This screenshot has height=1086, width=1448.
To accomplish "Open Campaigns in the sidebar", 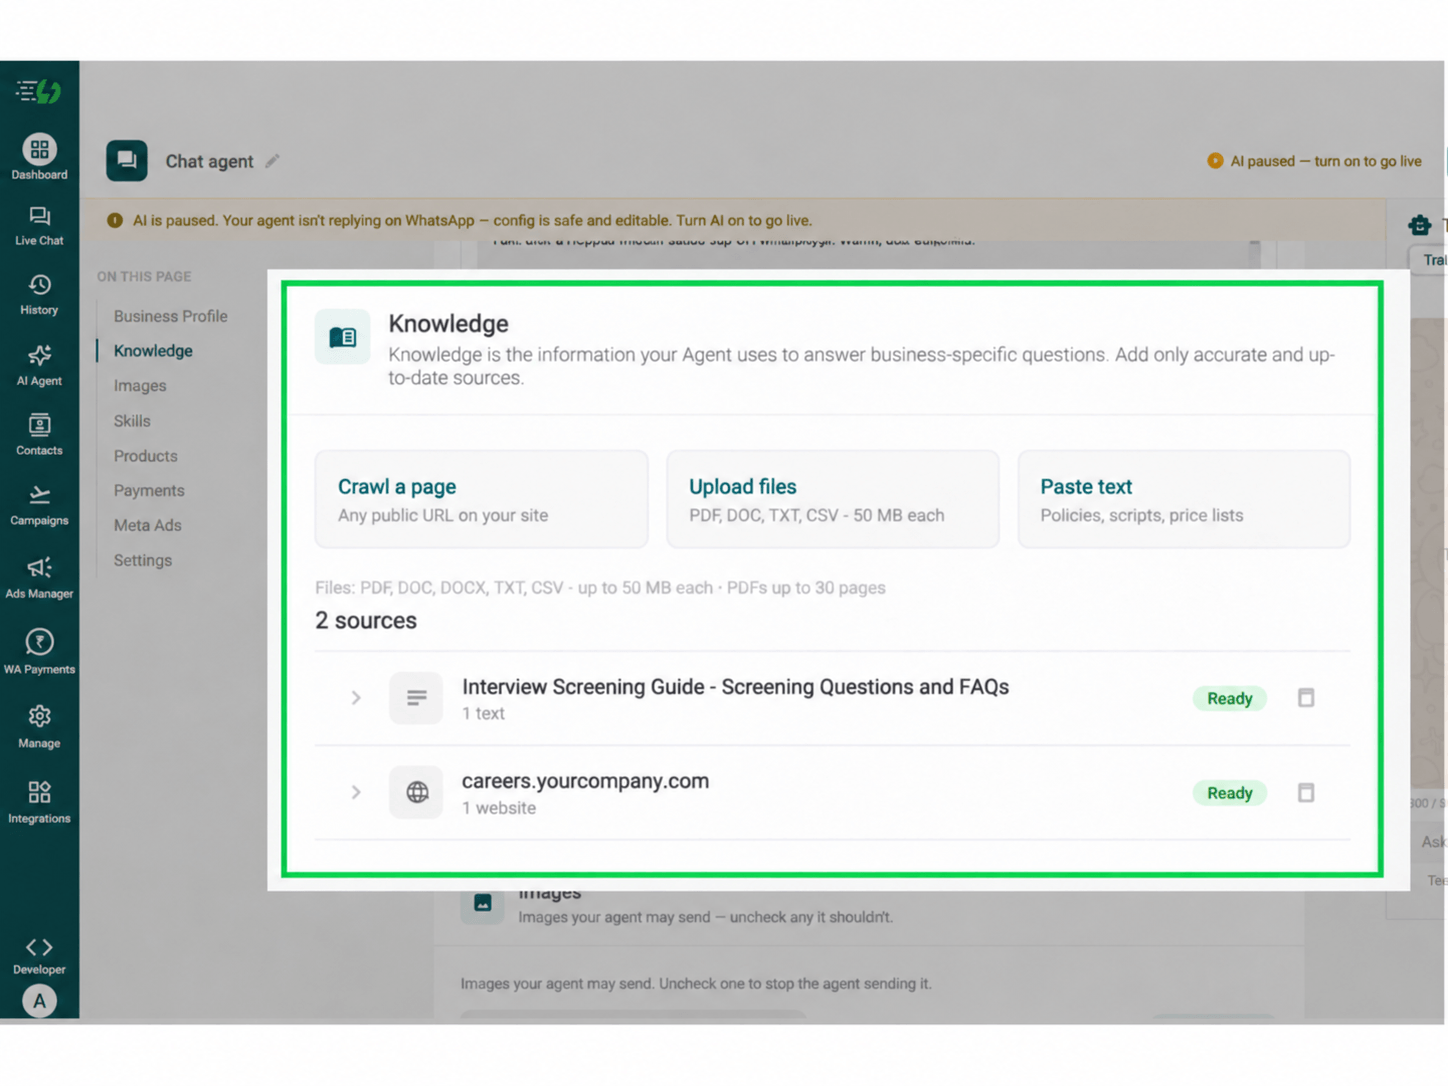I will coord(39,505).
